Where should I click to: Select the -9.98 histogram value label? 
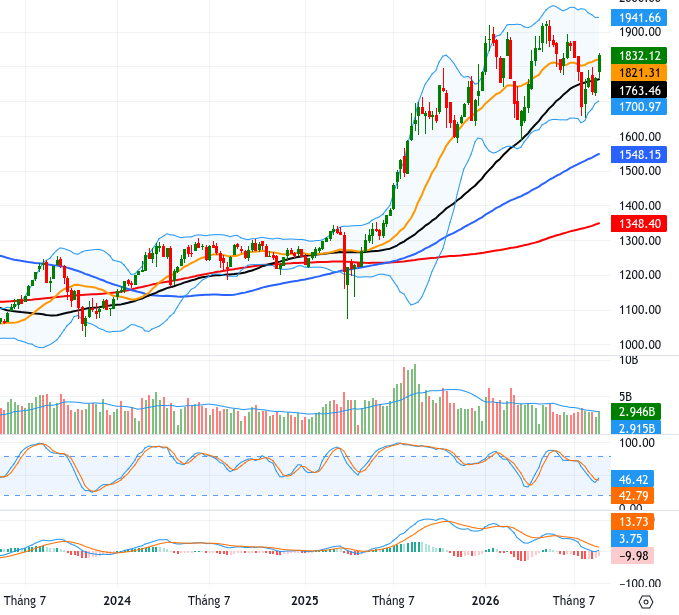pos(632,555)
